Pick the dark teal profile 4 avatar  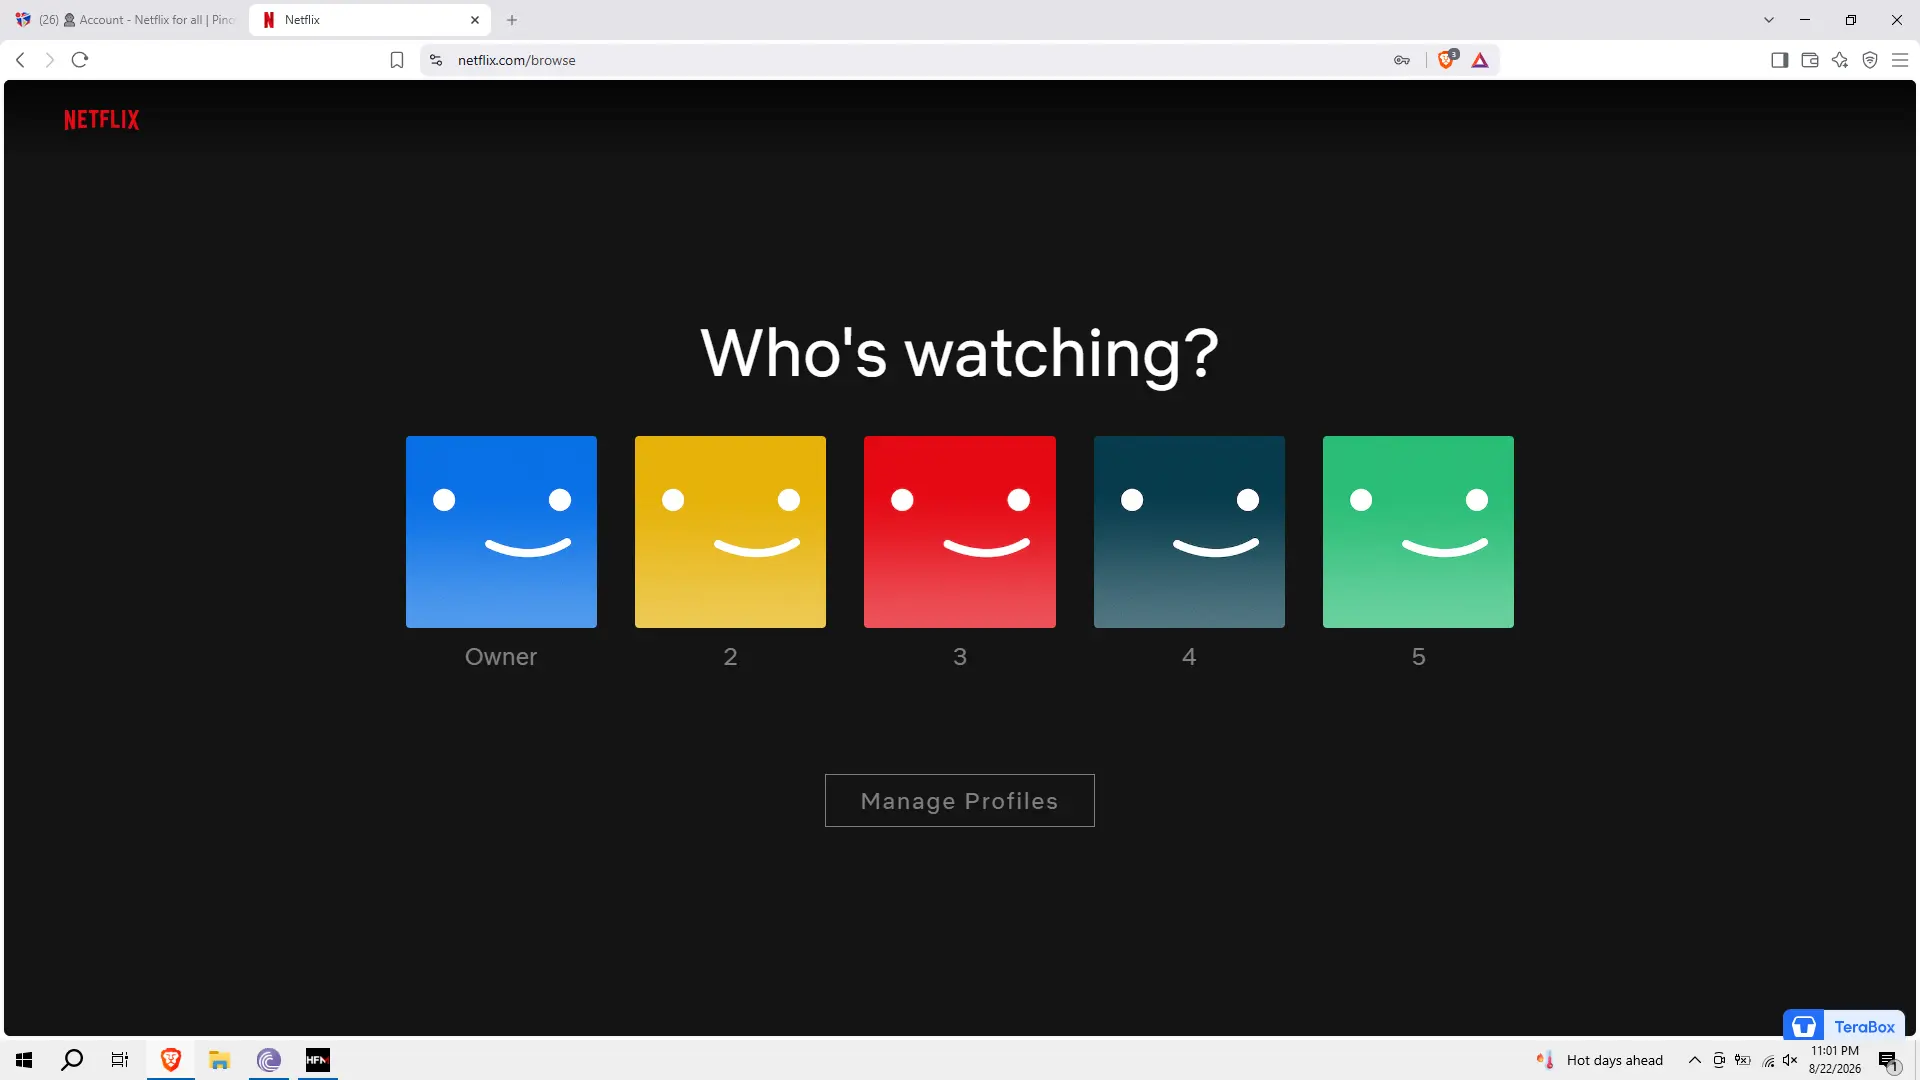(x=1189, y=532)
